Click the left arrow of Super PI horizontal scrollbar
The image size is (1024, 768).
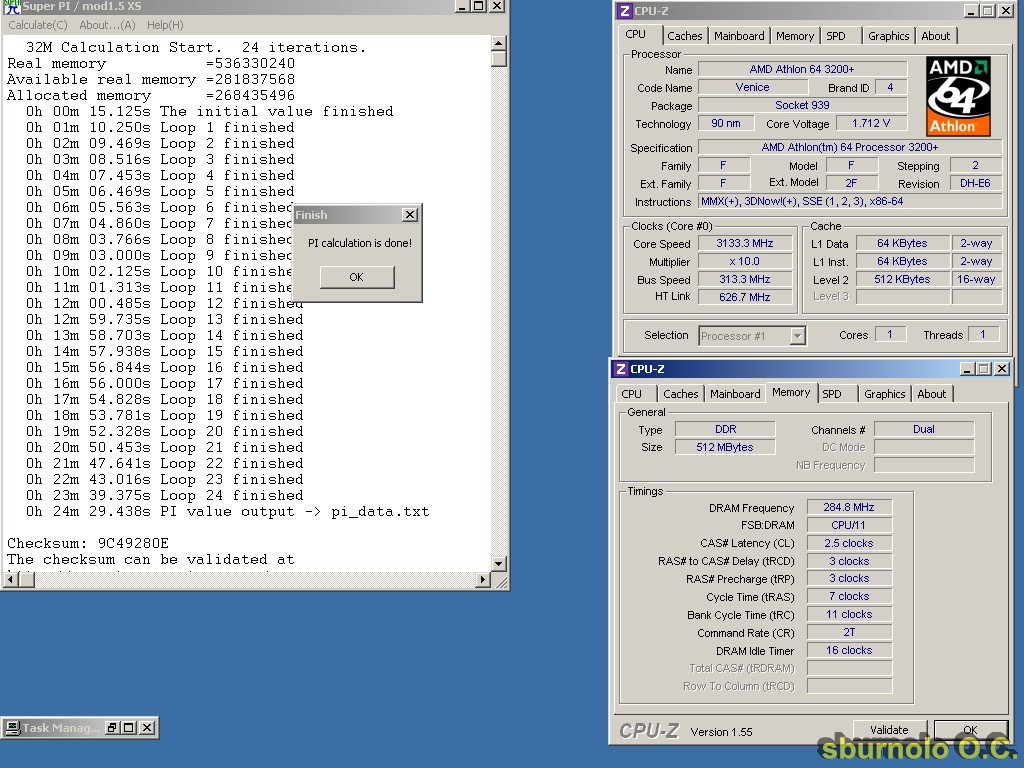pyautogui.click(x=11, y=579)
